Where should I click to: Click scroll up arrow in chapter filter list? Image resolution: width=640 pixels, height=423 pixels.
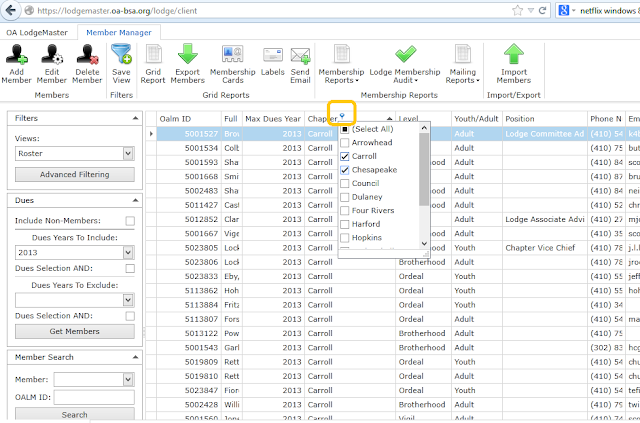click(424, 128)
